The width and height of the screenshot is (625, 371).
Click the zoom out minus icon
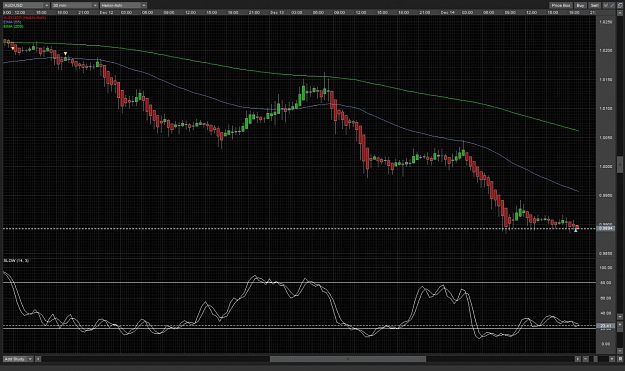click(x=586, y=359)
